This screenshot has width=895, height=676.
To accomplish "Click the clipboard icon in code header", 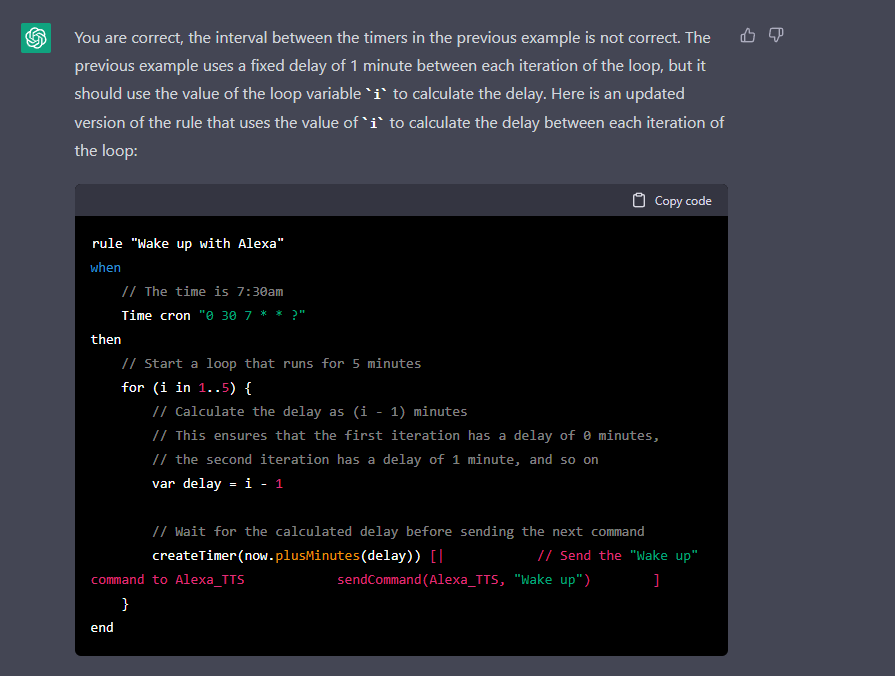I will coord(639,200).
